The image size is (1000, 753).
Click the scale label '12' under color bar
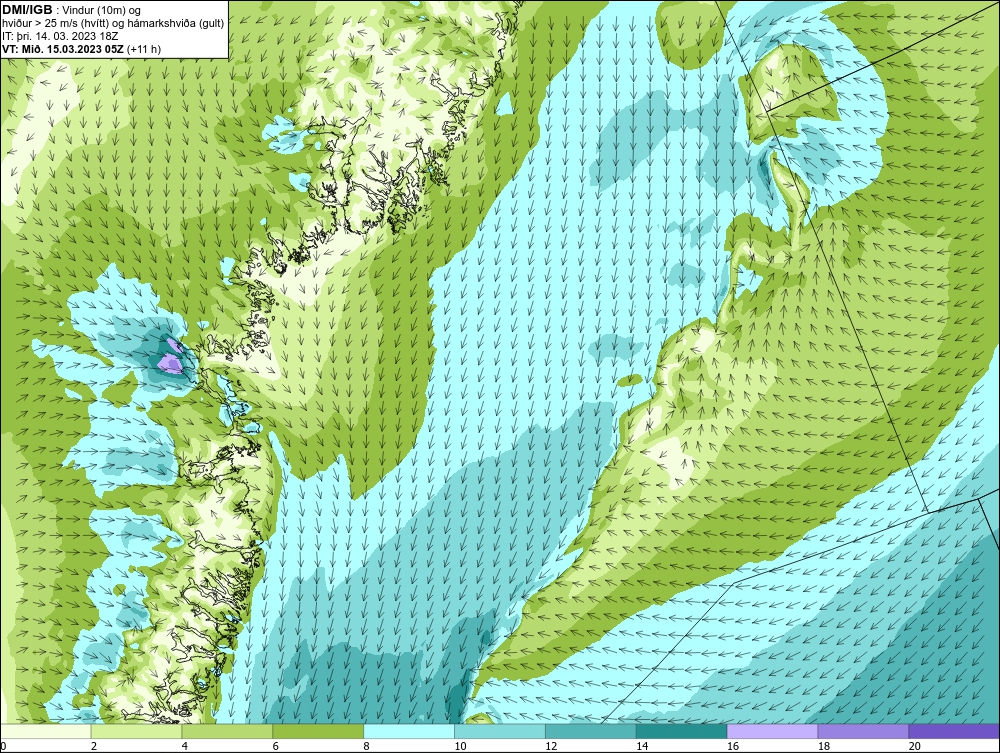click(x=551, y=746)
